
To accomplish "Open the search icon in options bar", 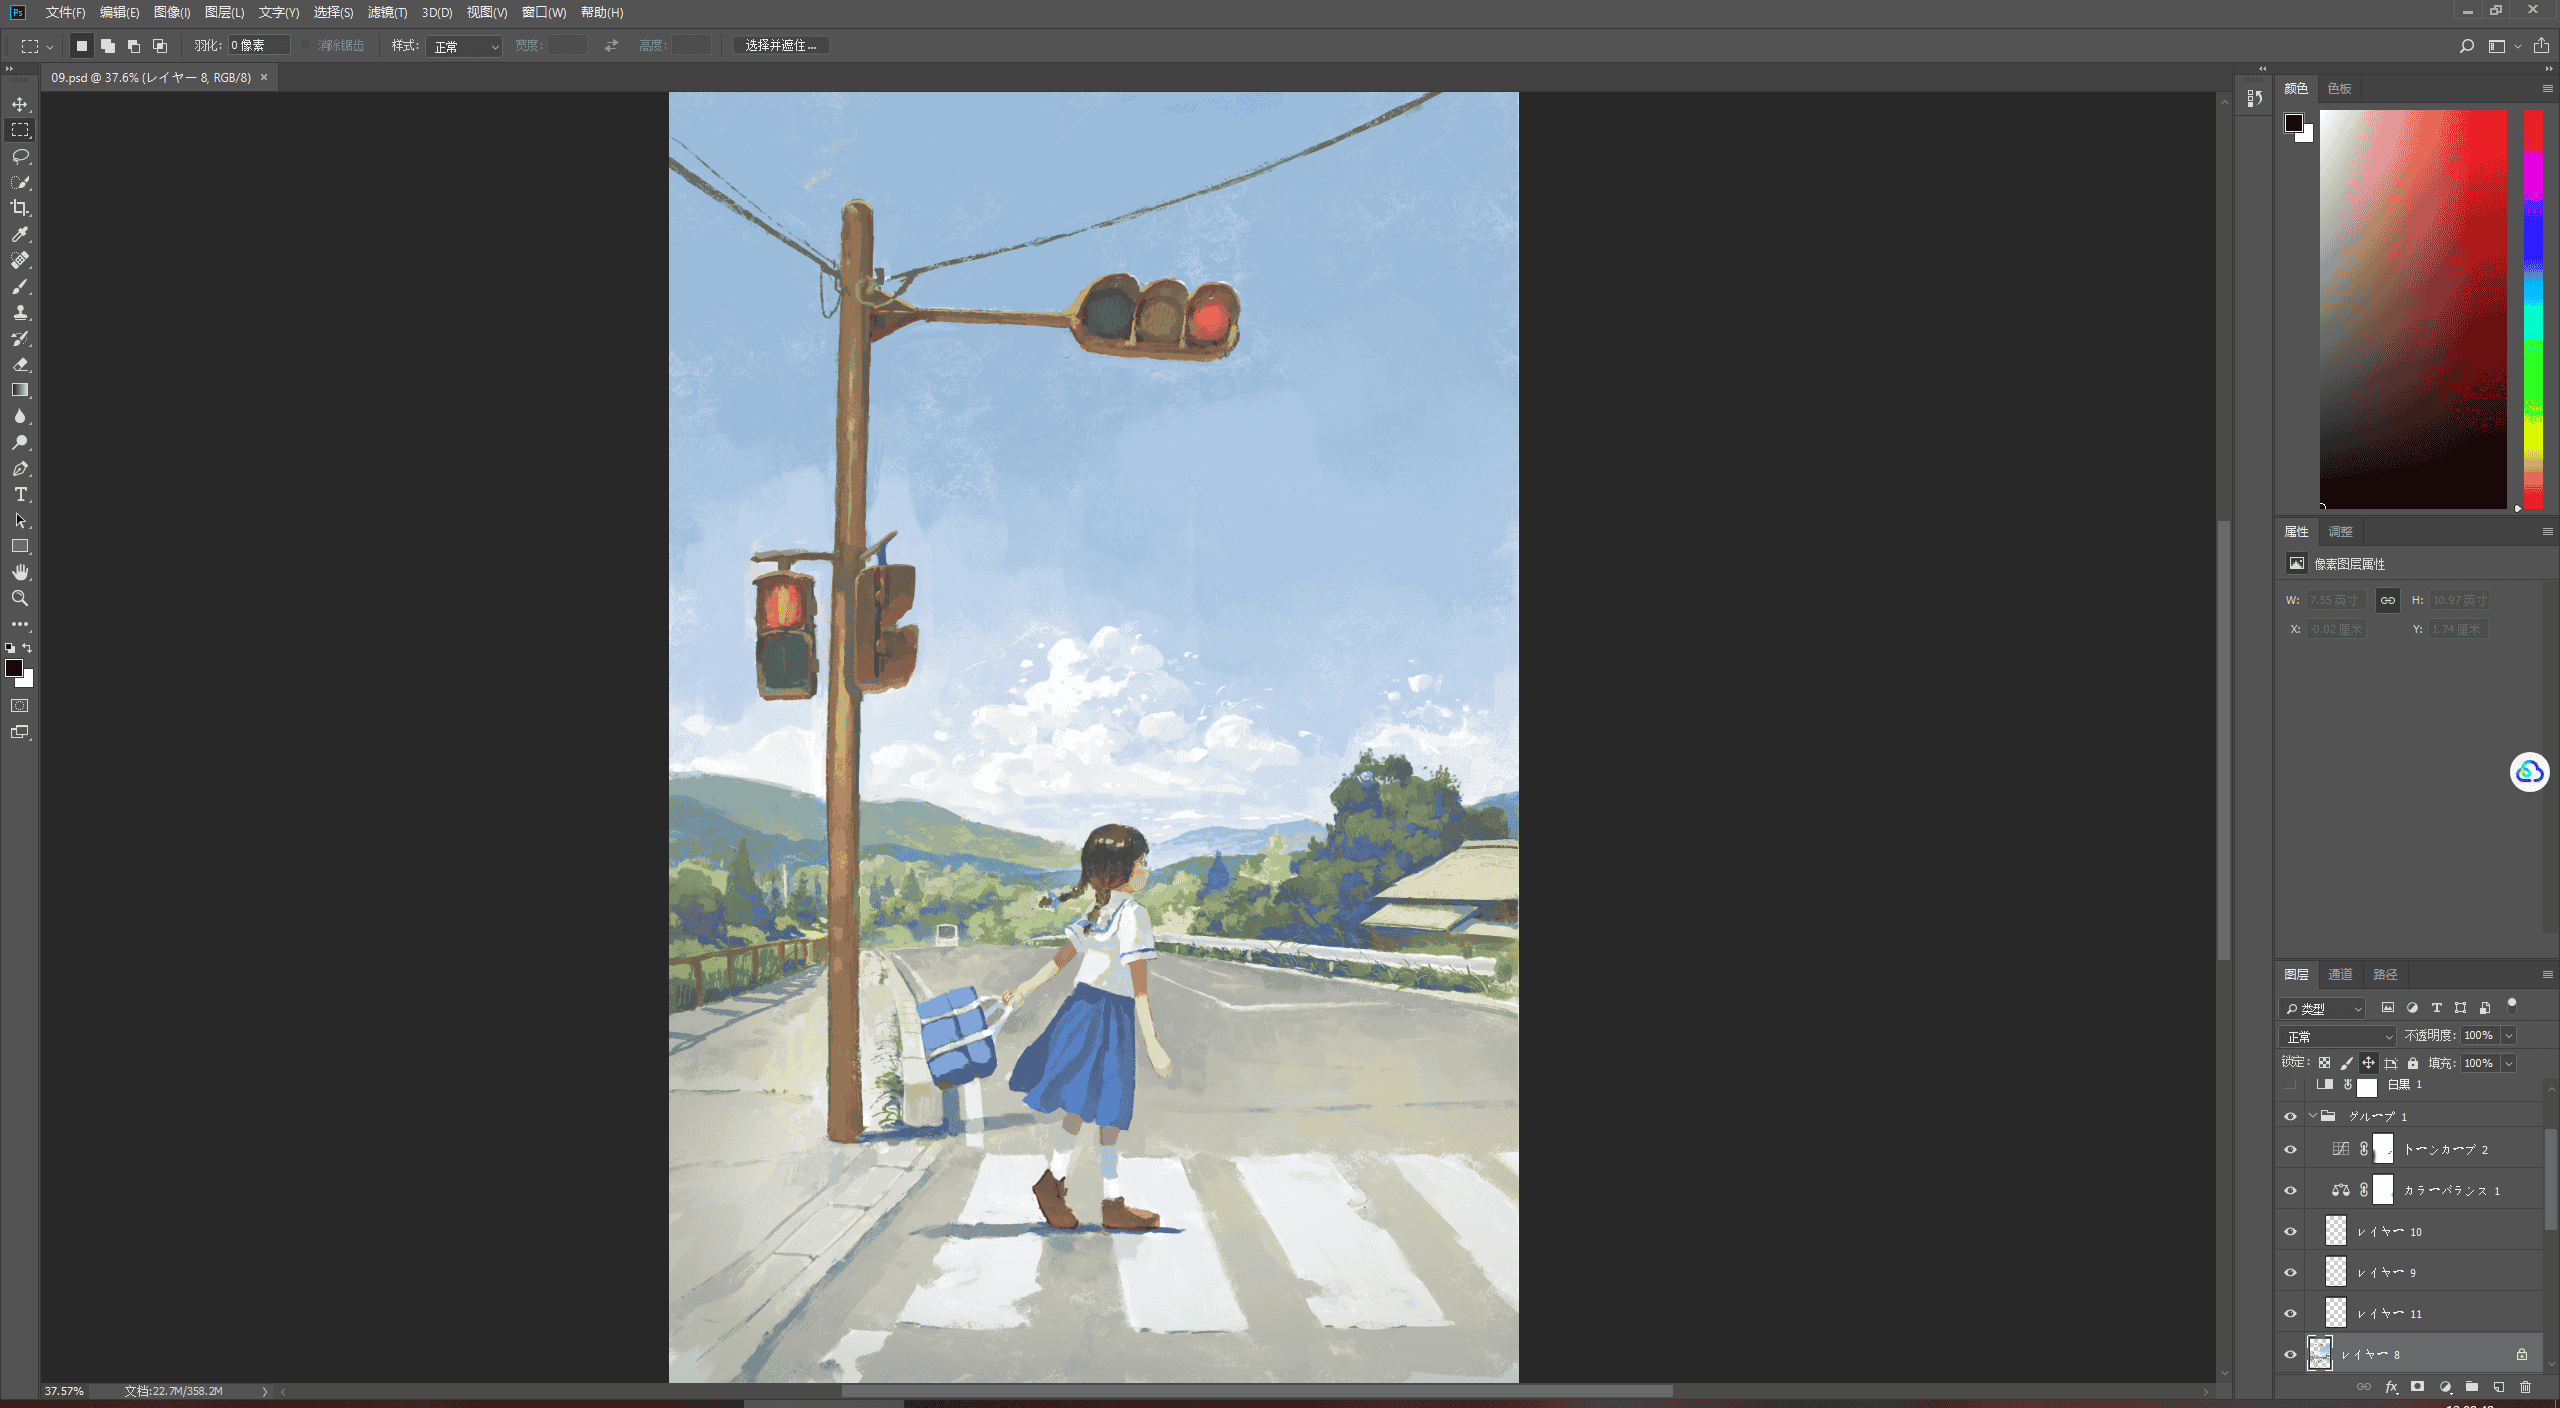I will (2467, 46).
